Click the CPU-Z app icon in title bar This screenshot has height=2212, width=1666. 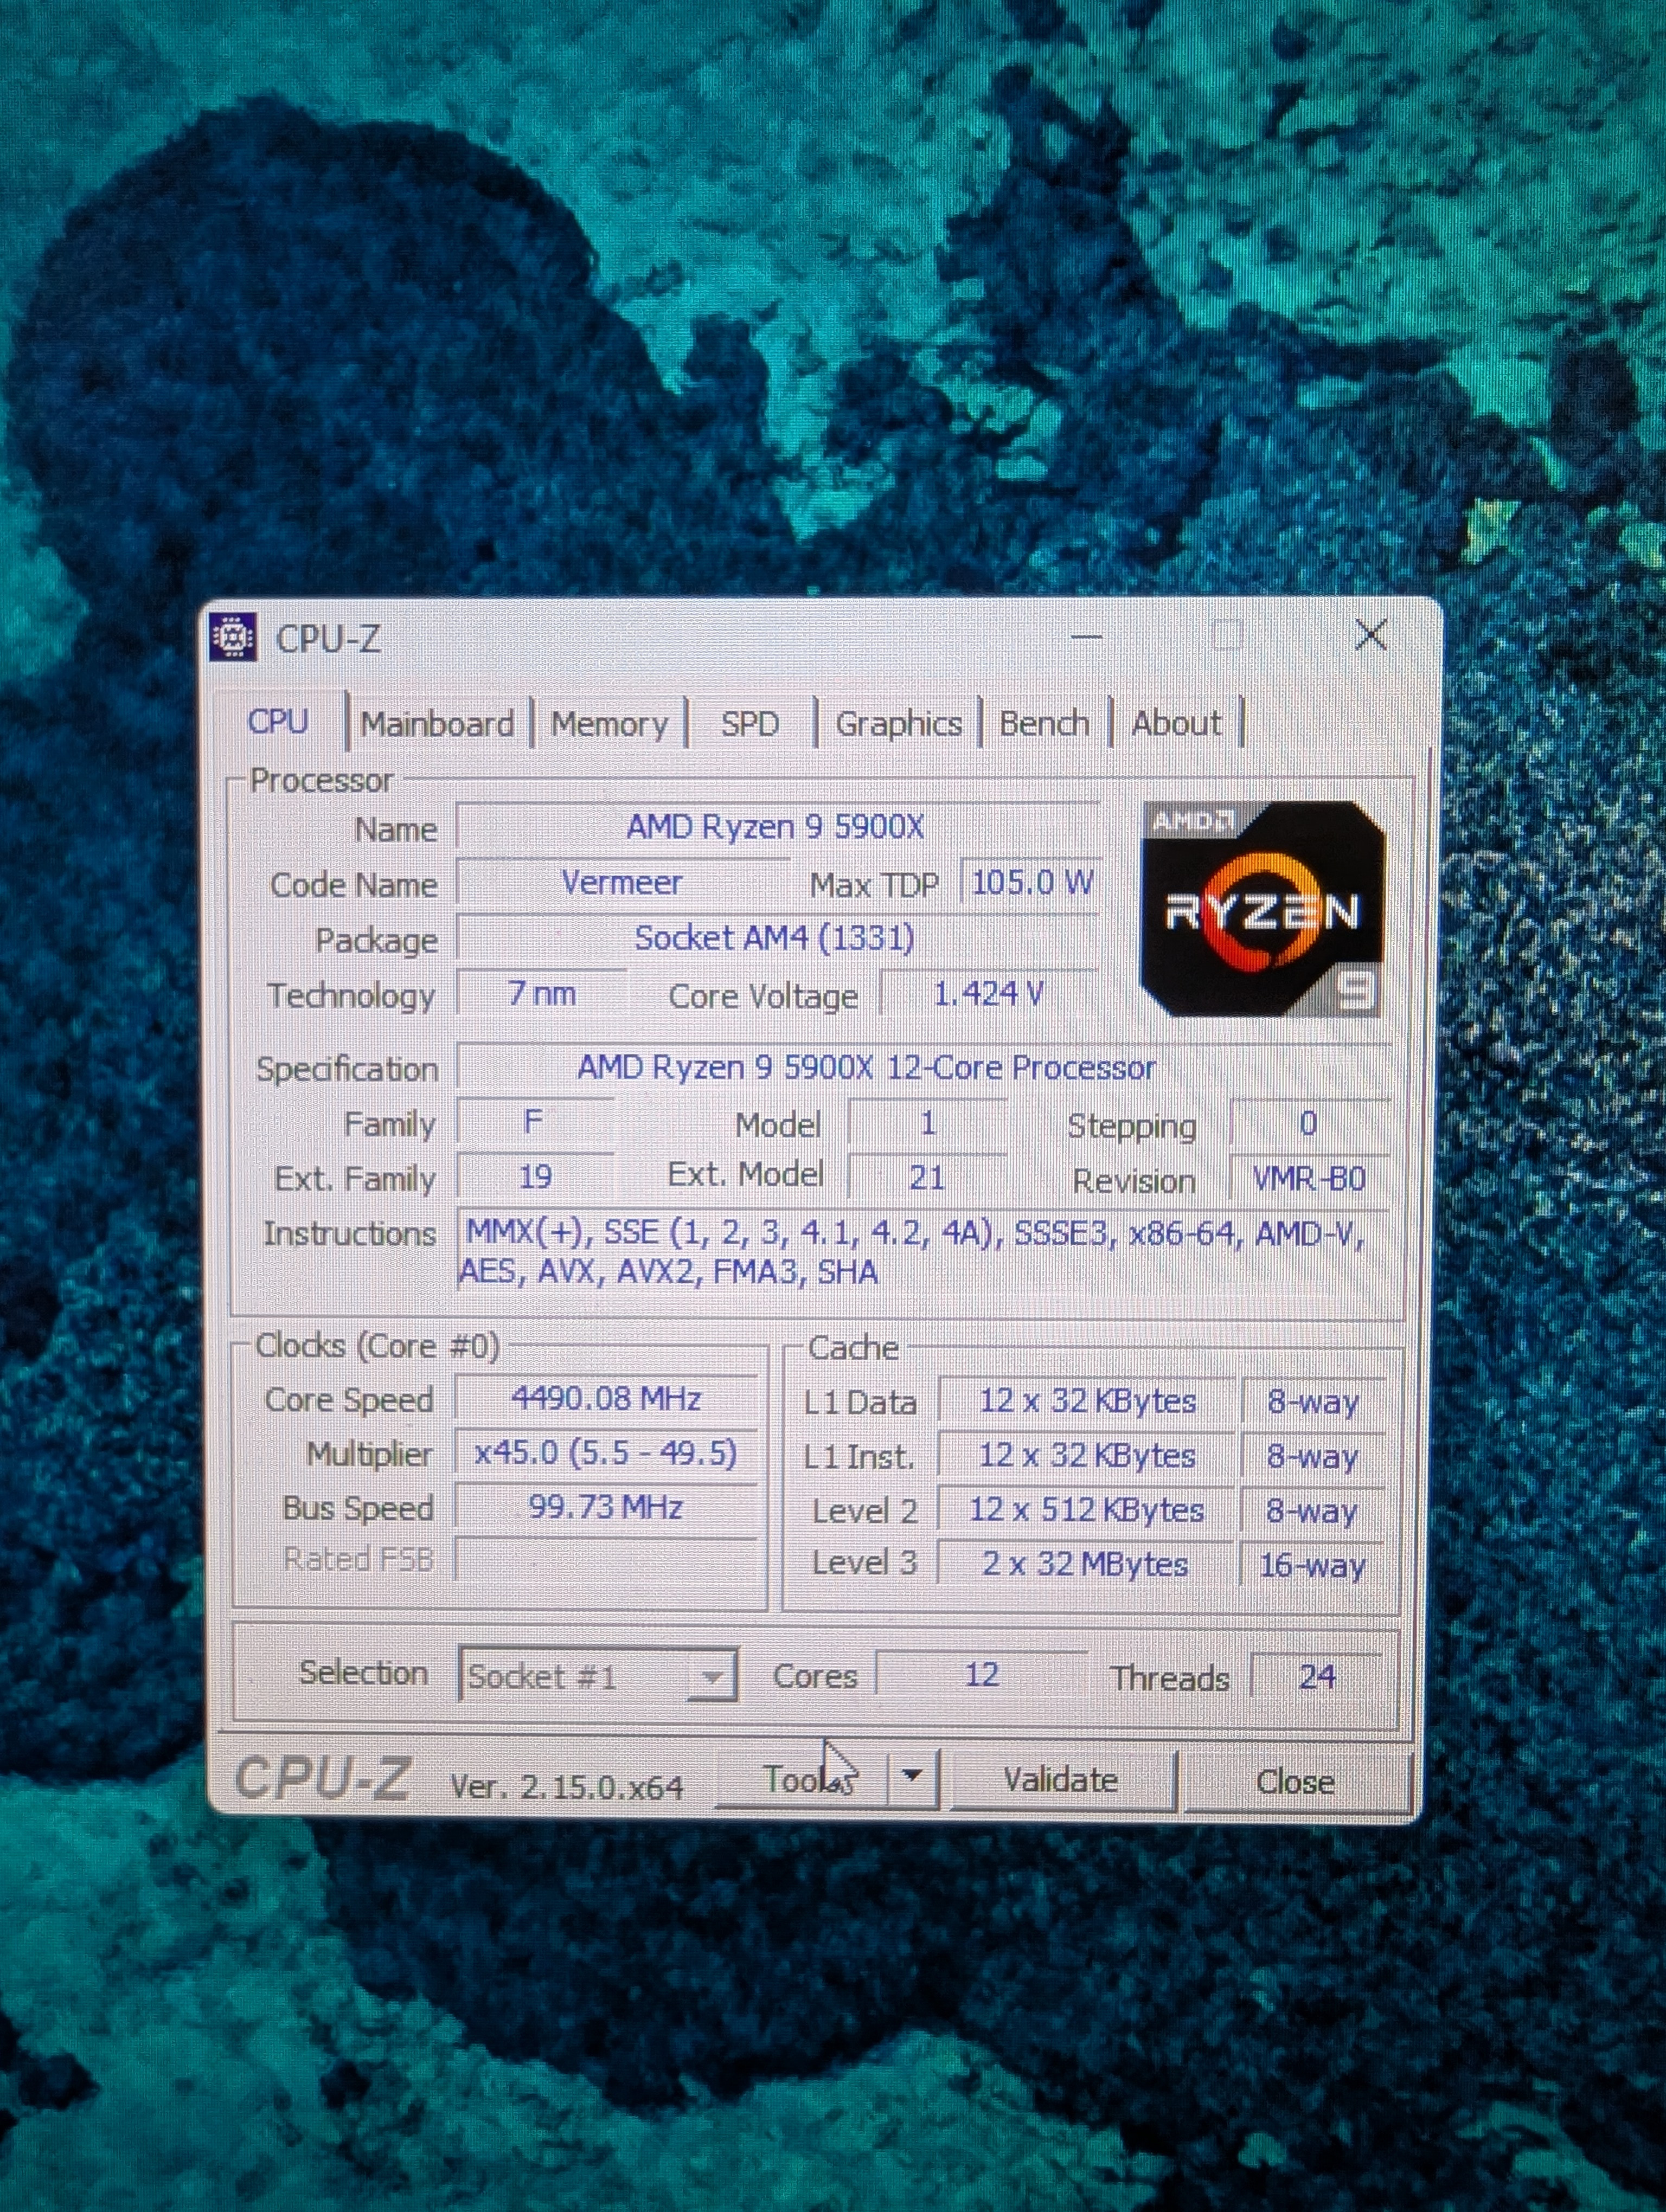point(232,638)
